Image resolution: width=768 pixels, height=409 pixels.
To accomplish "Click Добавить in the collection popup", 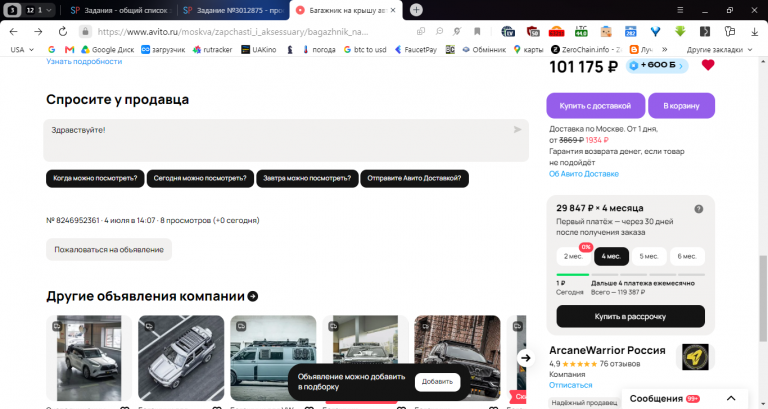I will (x=437, y=382).
